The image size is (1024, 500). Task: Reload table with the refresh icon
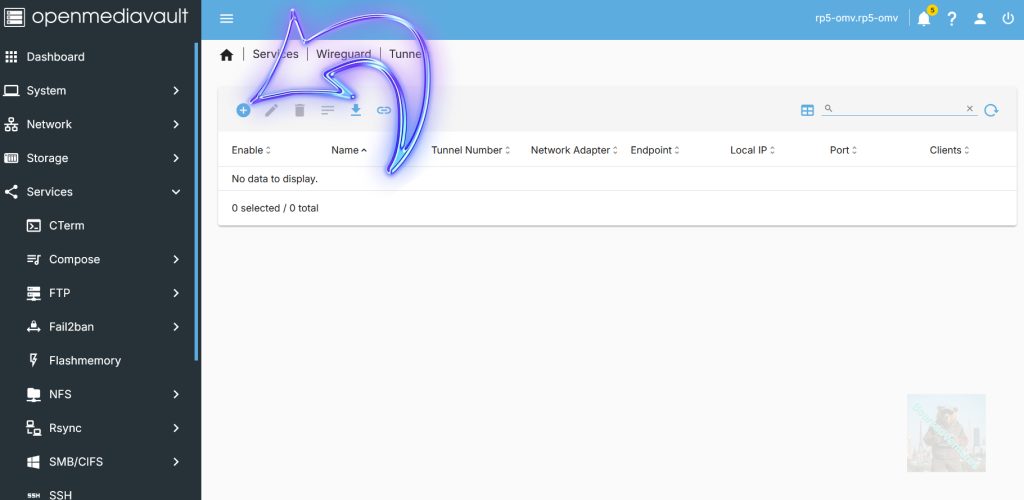991,110
